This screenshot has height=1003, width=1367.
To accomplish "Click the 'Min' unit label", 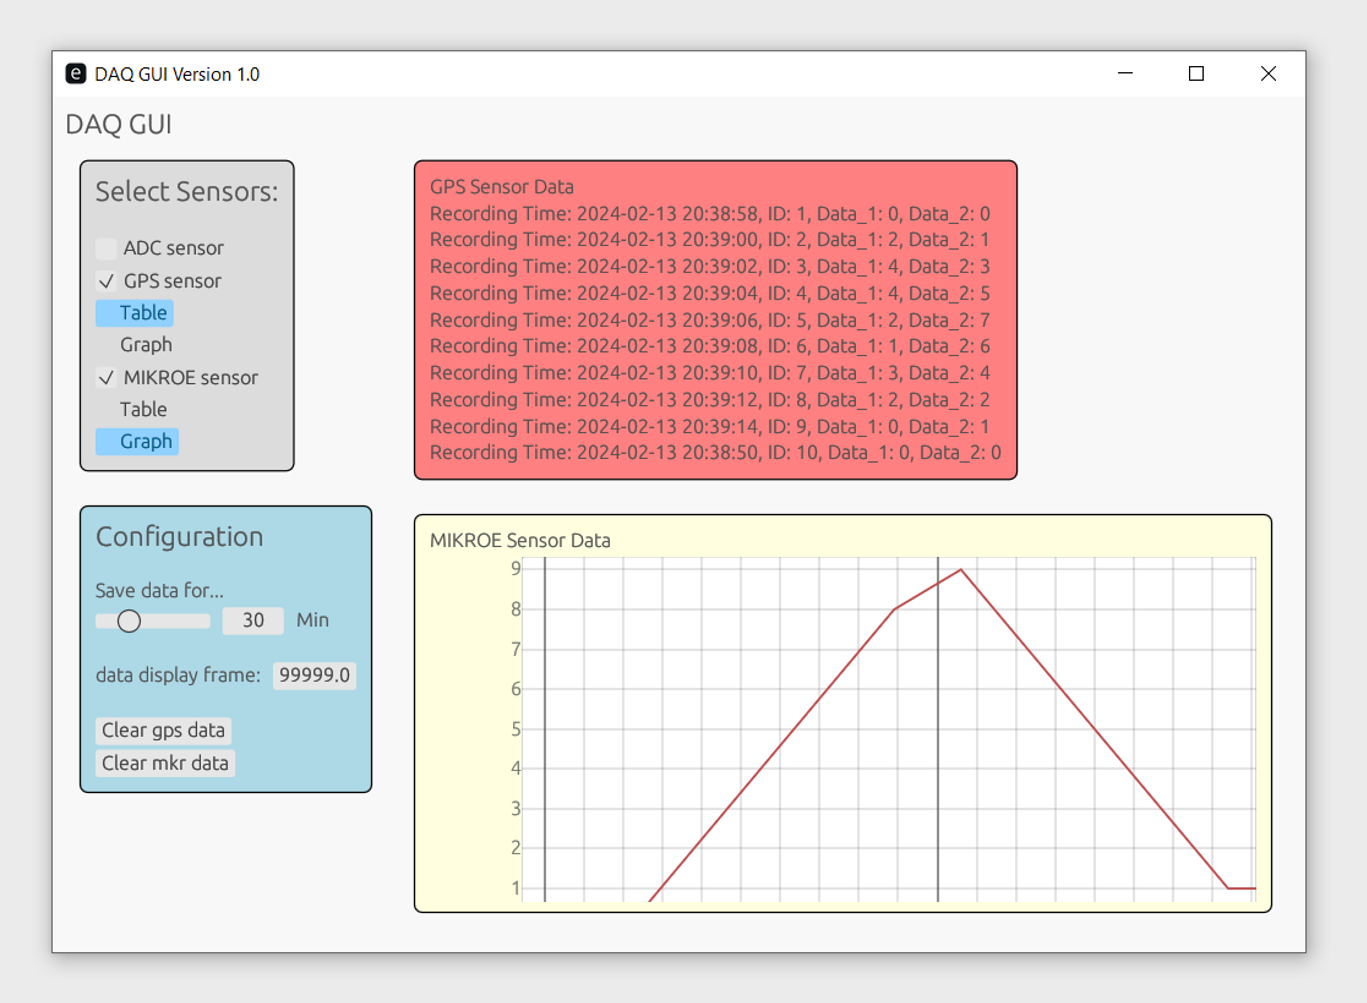I will pyautogui.click(x=313, y=620).
